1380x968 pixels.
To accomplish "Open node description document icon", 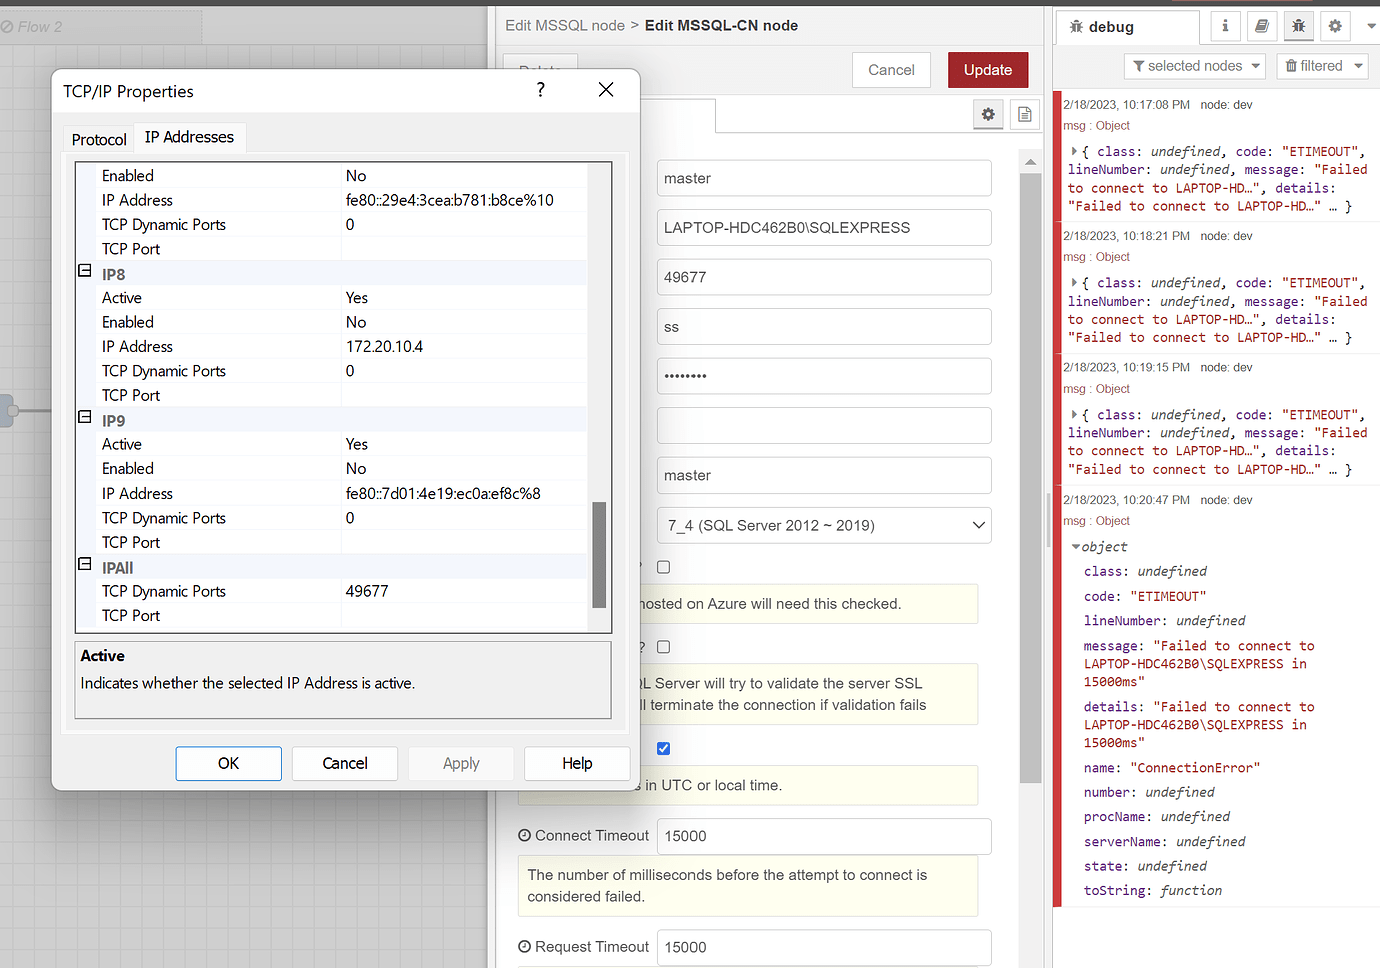I will point(1024,115).
